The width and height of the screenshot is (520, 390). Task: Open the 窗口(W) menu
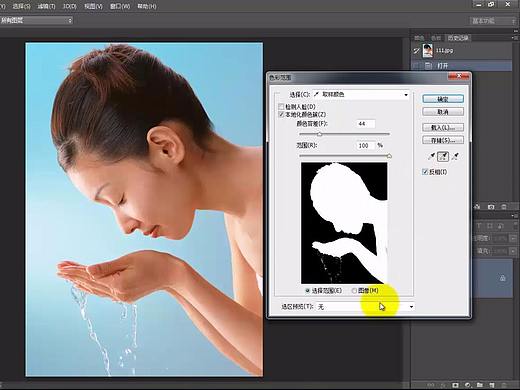coord(120,6)
